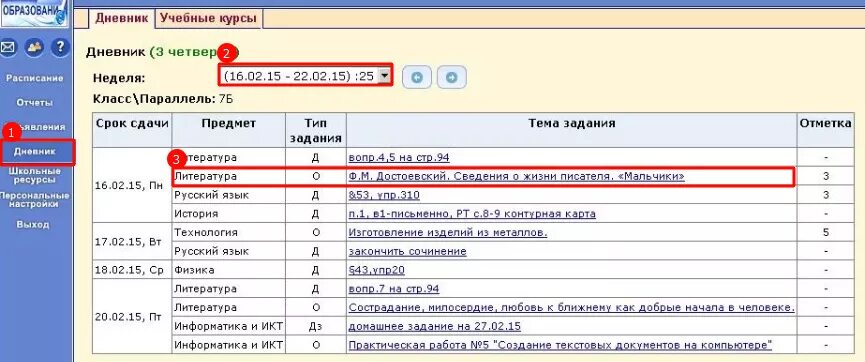The width and height of the screenshot is (865, 362).
Task: Go to previous week with left arrow
Action: pos(417,77)
